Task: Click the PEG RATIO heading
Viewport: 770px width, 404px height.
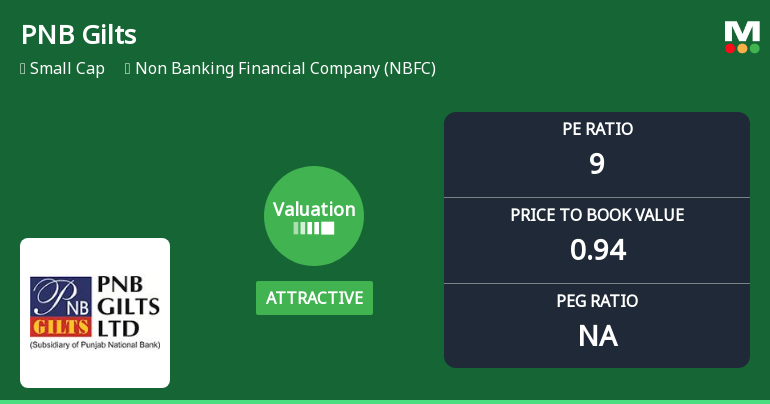Action: [x=597, y=300]
